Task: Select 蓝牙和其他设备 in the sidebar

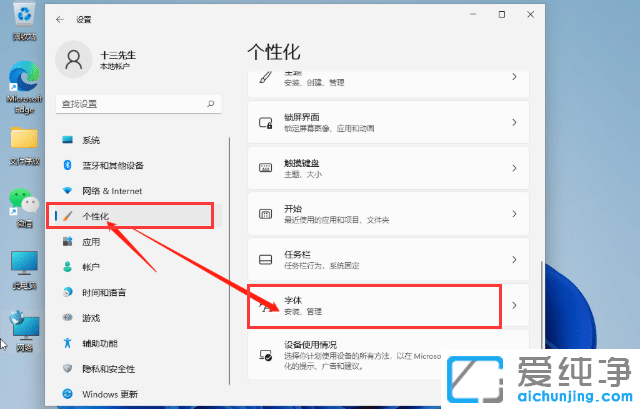Action: [x=139, y=165]
